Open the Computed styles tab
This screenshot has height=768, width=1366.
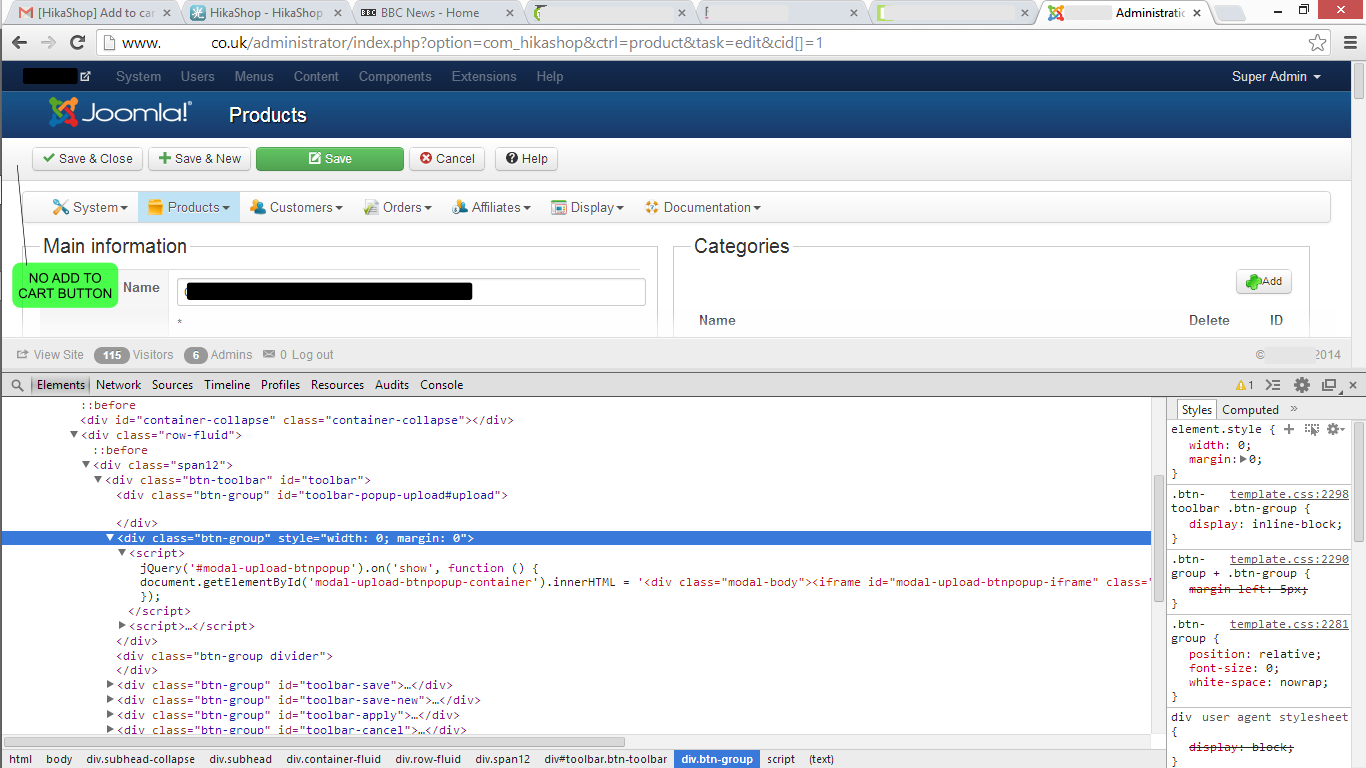[x=1250, y=410]
